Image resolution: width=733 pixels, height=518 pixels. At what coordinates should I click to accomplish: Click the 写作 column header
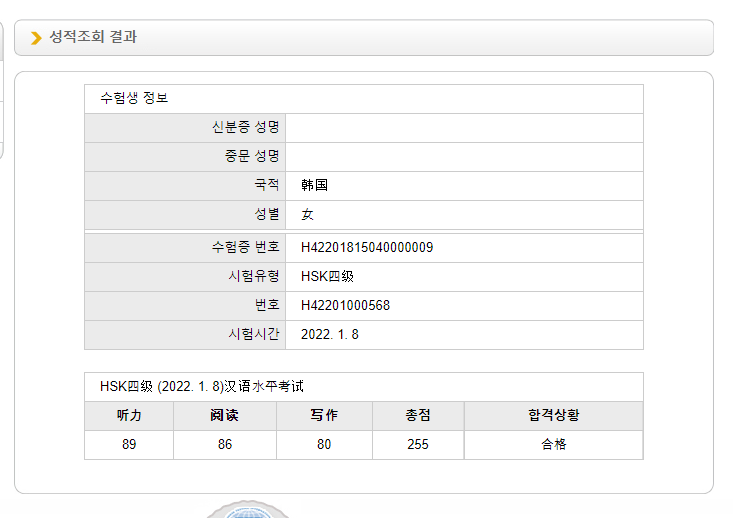[x=324, y=416]
